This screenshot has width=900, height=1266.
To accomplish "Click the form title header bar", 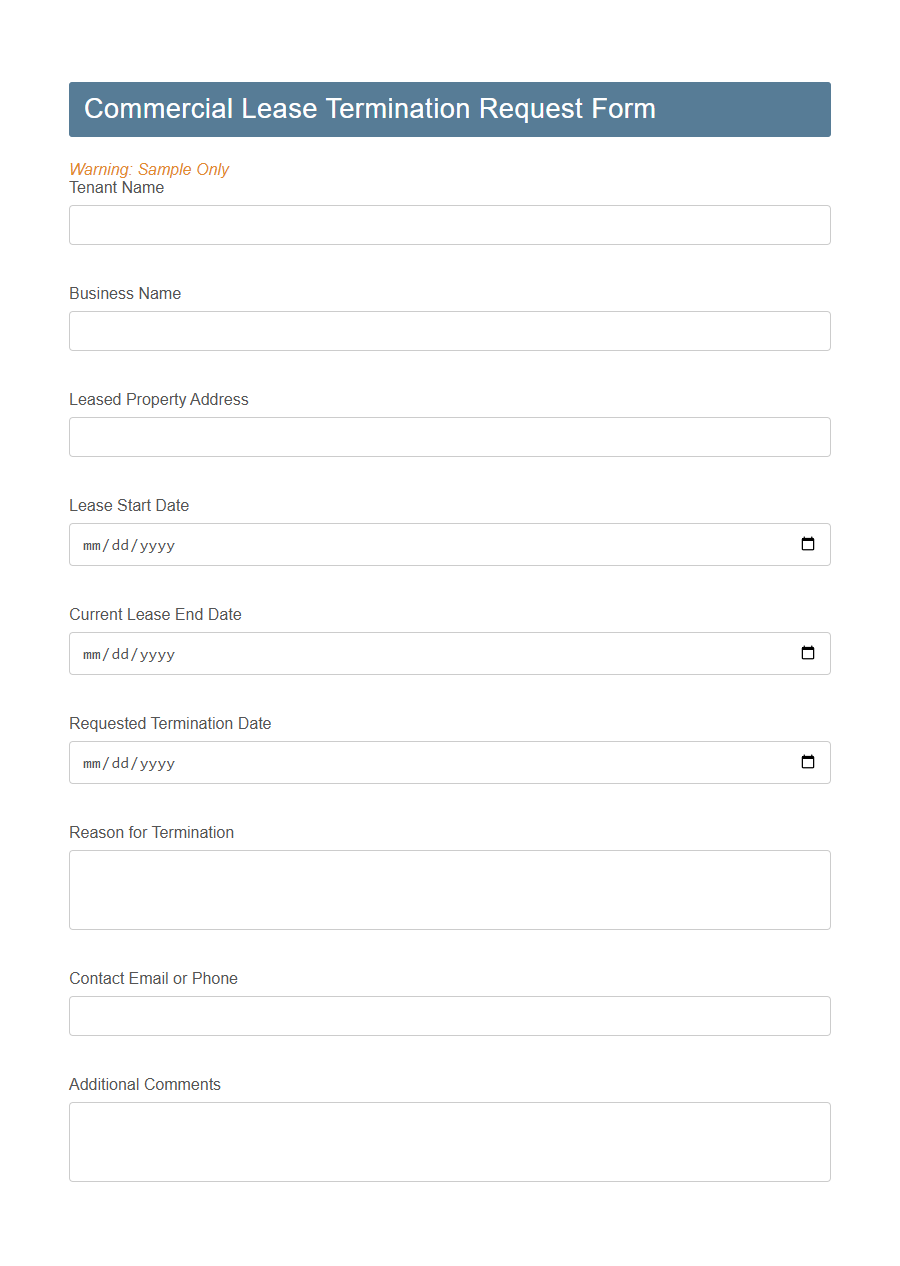I will pos(449,108).
